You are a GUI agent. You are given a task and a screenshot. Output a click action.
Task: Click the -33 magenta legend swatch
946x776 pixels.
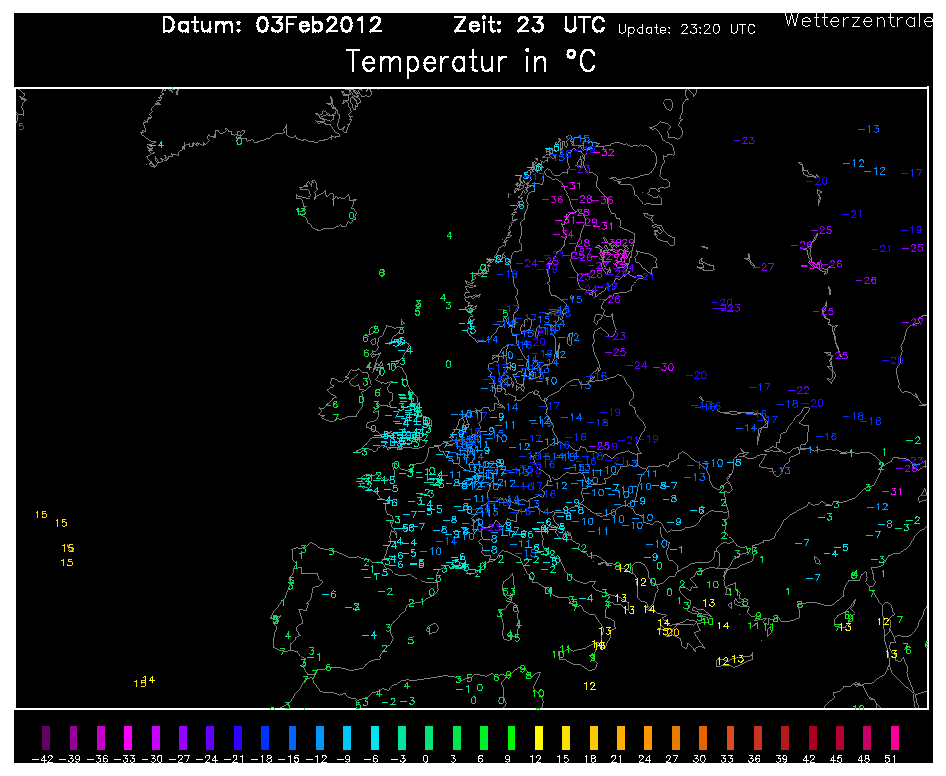tap(128, 737)
